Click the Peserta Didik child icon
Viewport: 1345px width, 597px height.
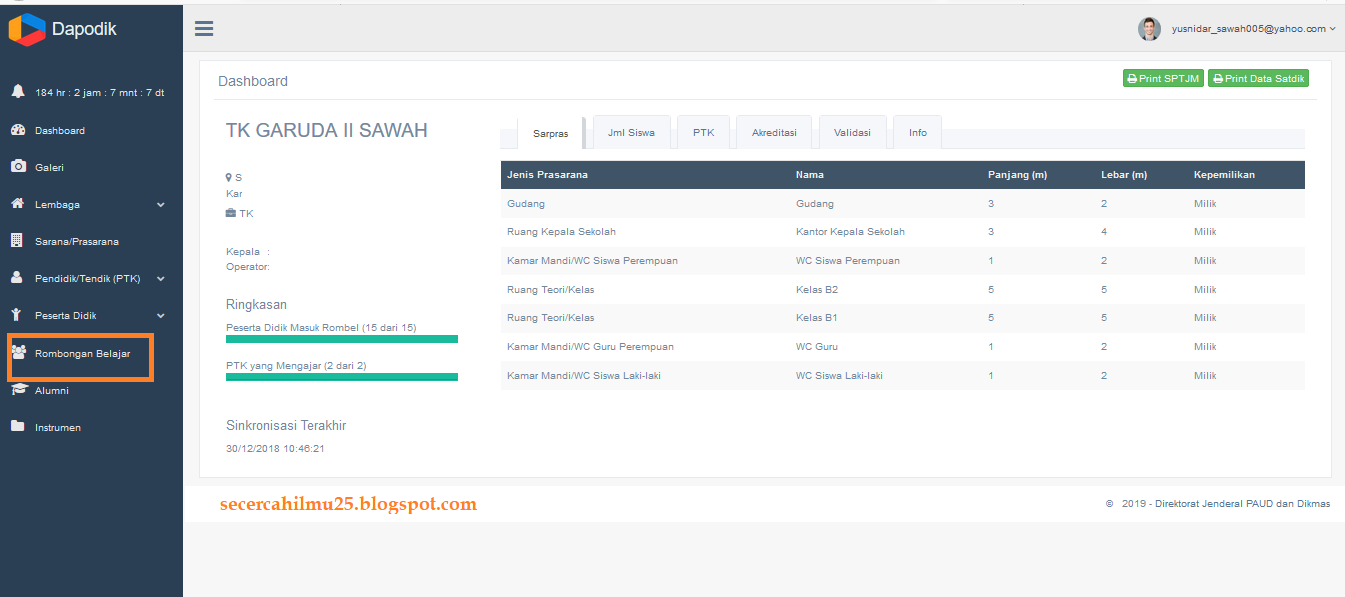pos(16,315)
